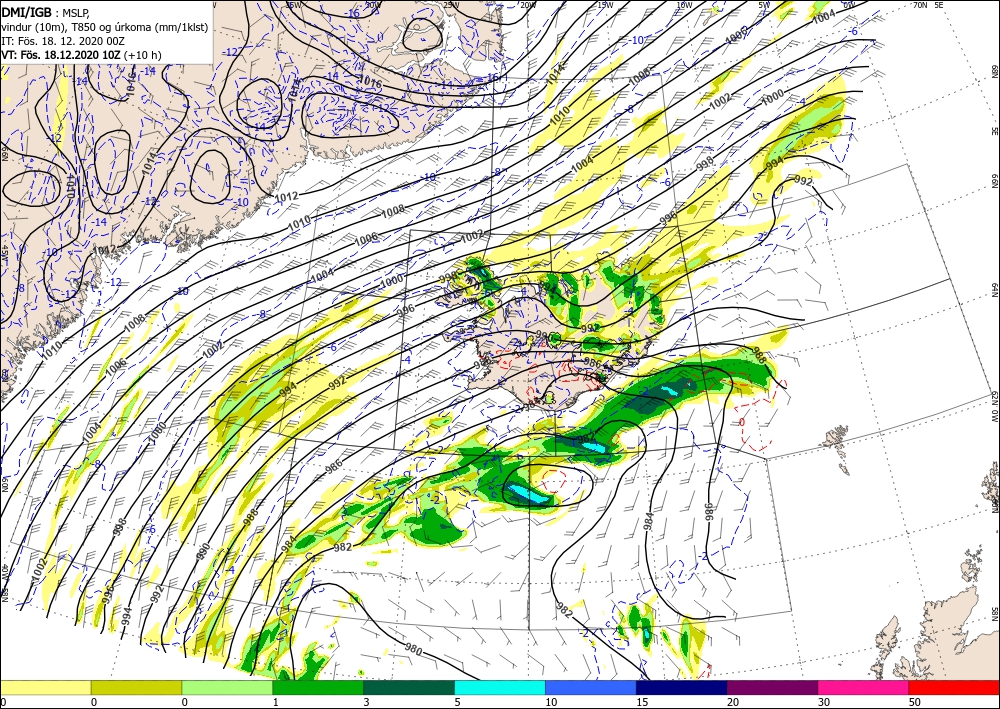1000x709 pixels.
Task: Click the legend scale value '5'
Action: click(x=458, y=702)
